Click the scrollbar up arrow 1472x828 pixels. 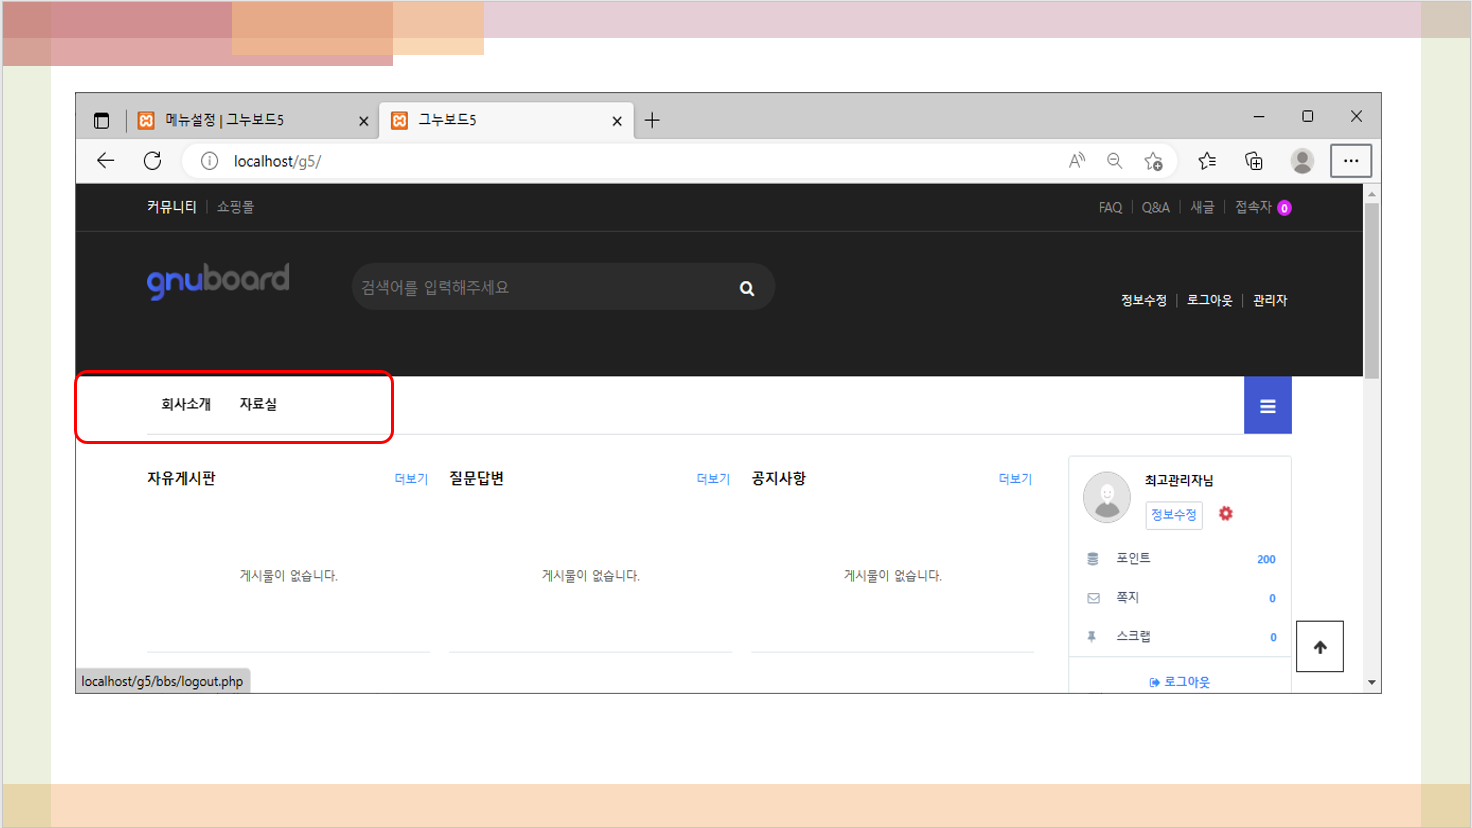pyautogui.click(x=1372, y=193)
